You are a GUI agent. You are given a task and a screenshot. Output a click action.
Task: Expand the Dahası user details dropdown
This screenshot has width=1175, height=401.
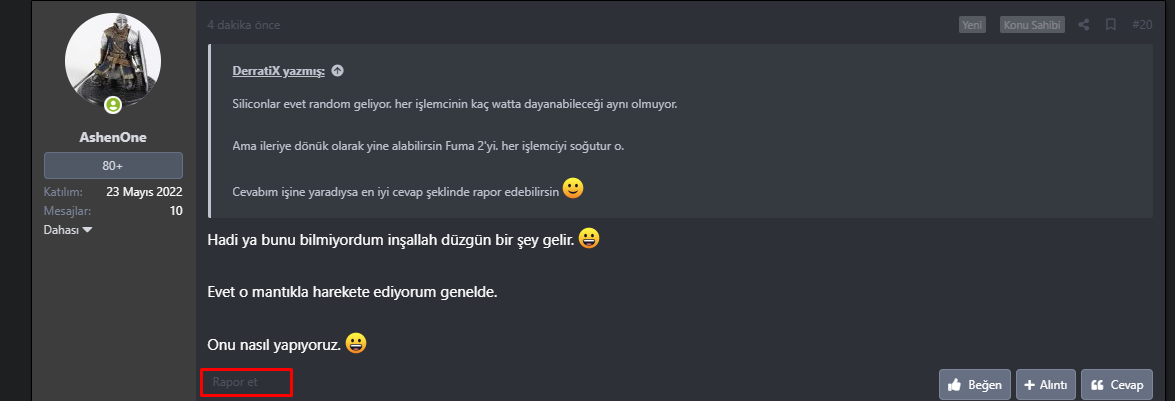pos(68,229)
